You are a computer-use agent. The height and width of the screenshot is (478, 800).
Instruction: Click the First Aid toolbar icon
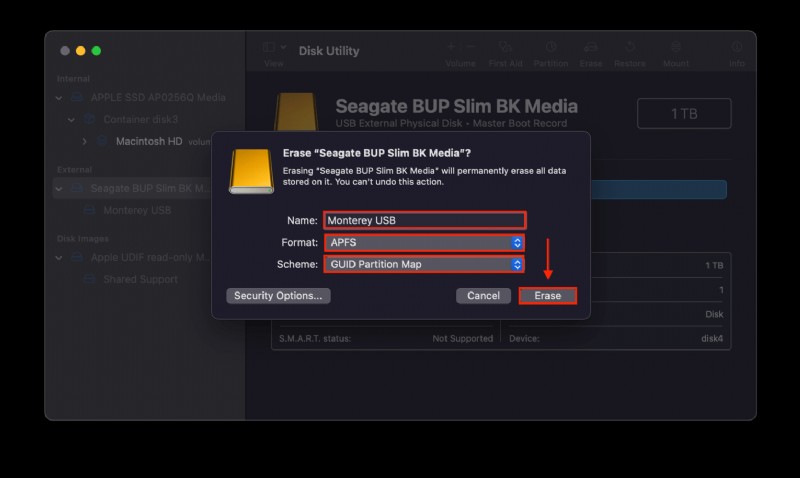click(x=505, y=47)
